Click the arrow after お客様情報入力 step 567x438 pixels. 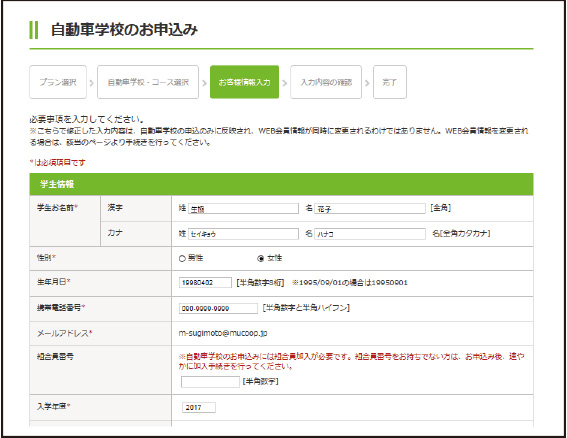(x=285, y=83)
